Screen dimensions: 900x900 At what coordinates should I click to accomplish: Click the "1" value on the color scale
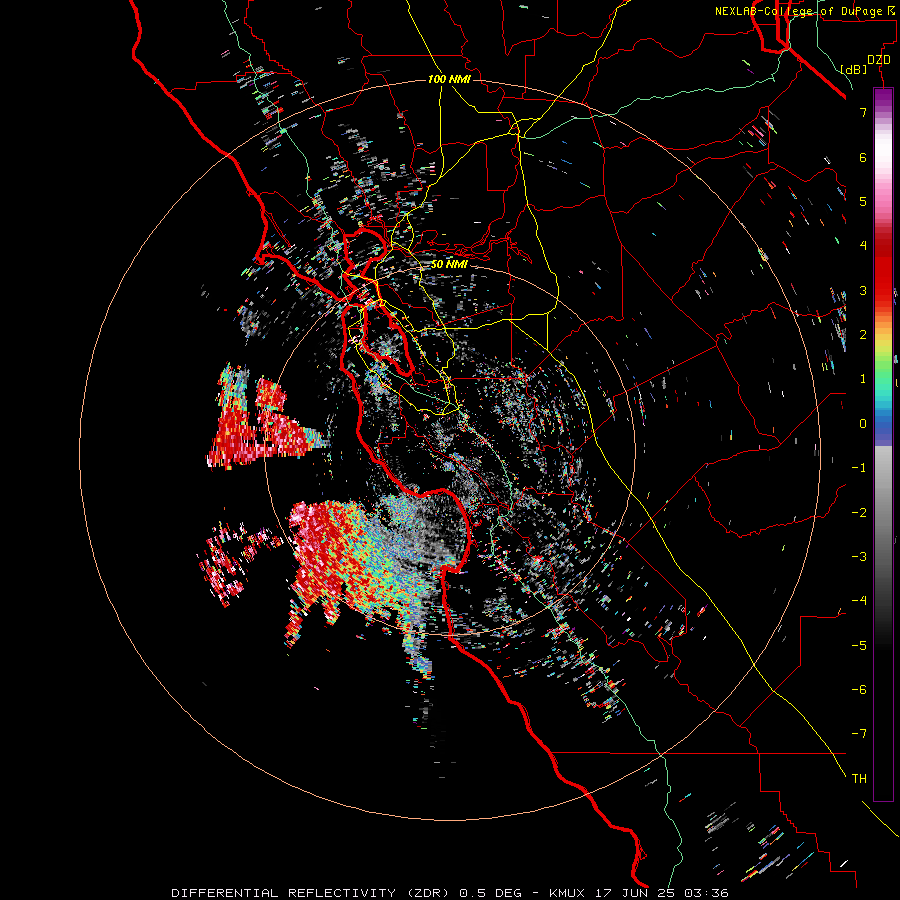[x=863, y=379]
